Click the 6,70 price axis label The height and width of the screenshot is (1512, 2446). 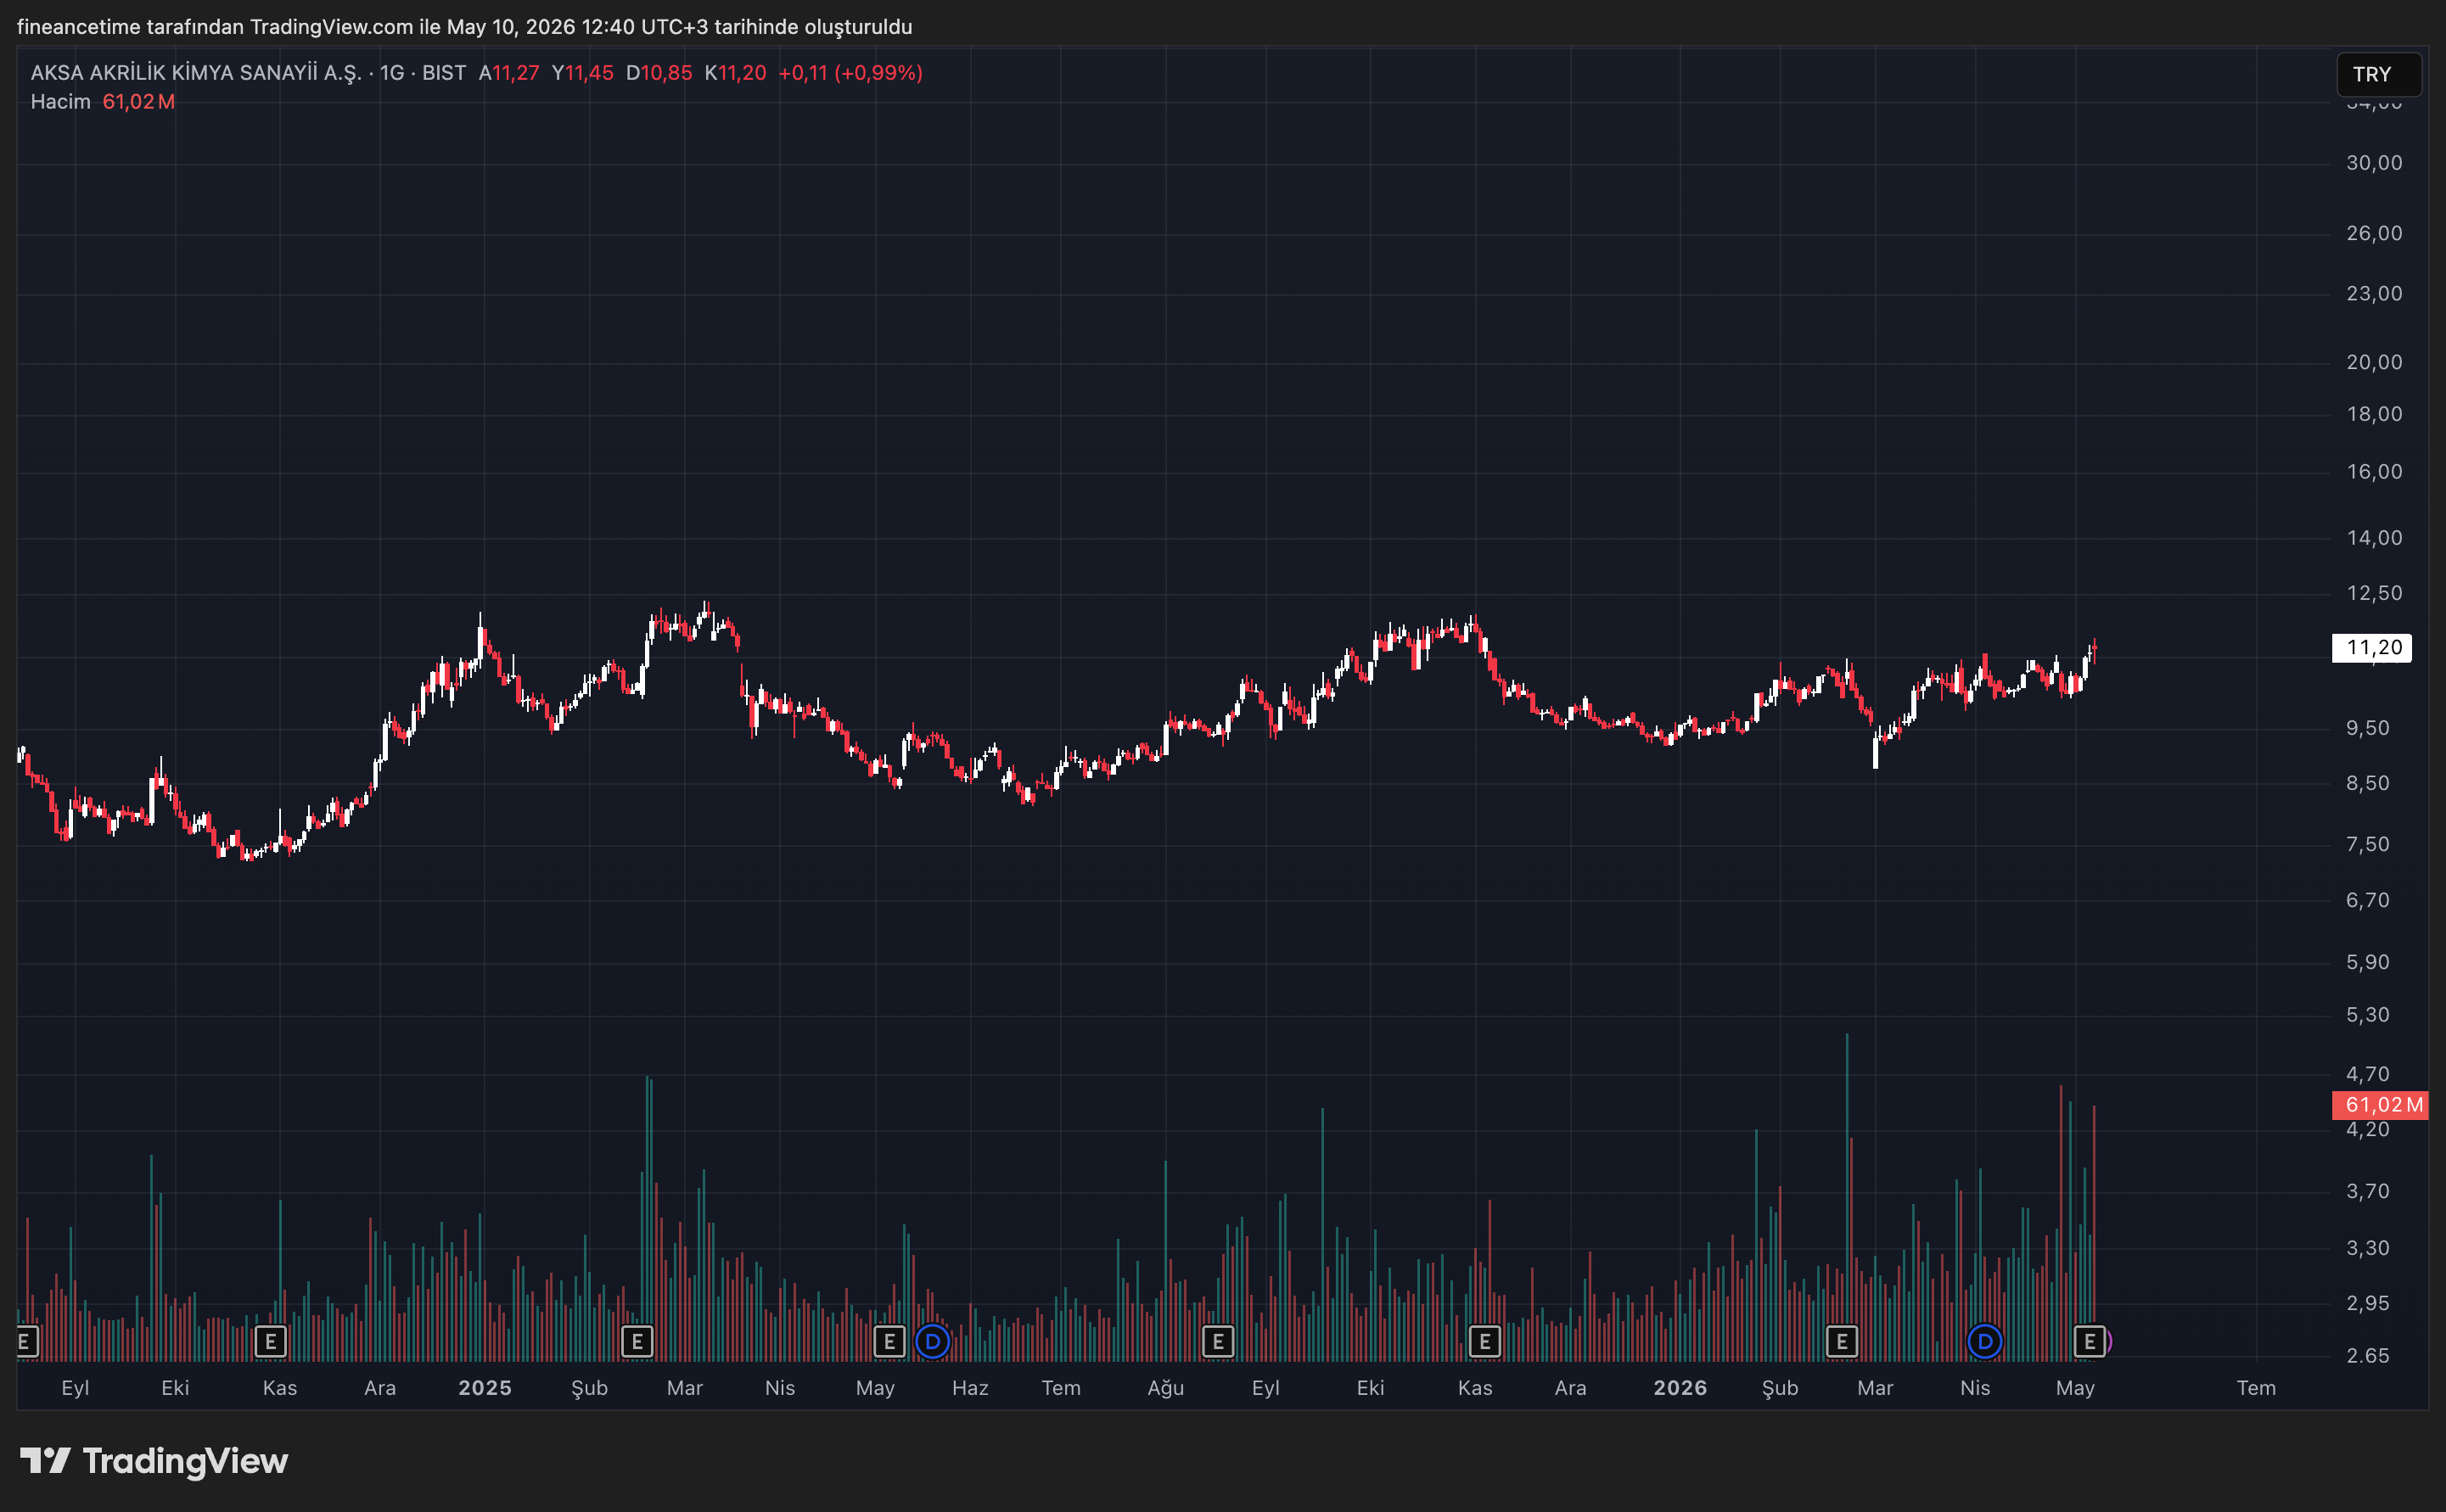pyautogui.click(x=2367, y=900)
